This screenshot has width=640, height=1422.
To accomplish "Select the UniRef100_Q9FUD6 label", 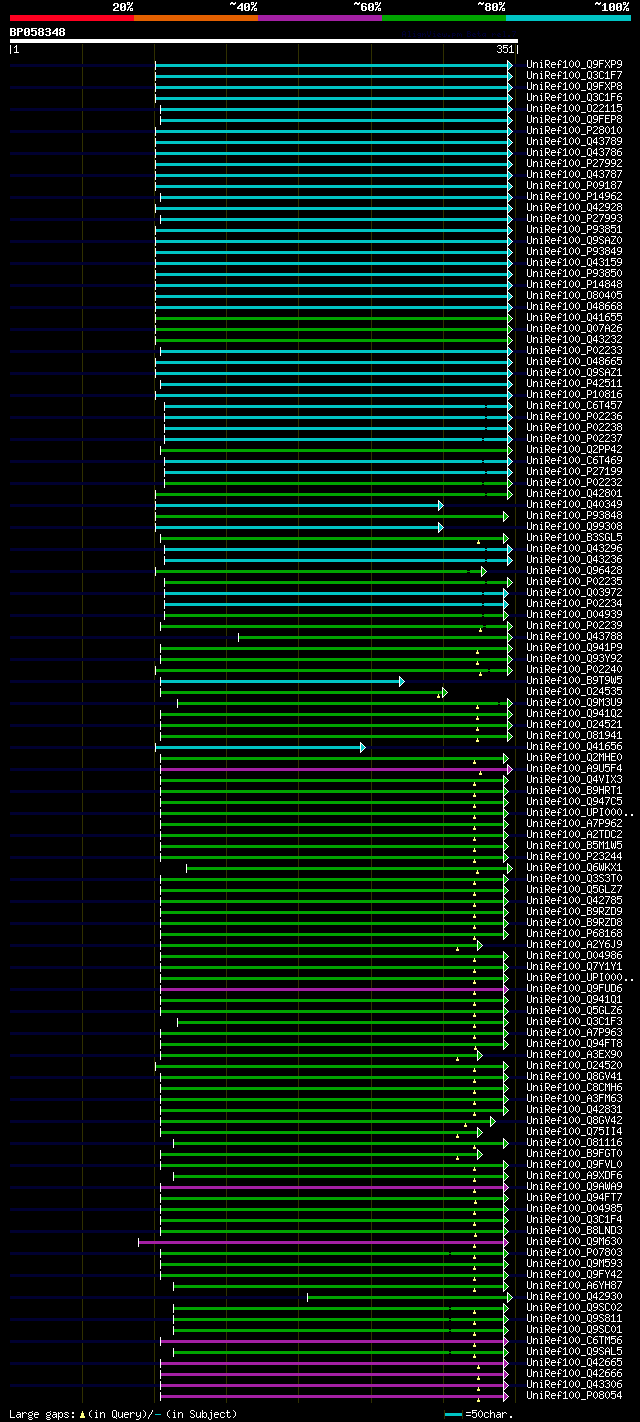I will click(x=574, y=989).
